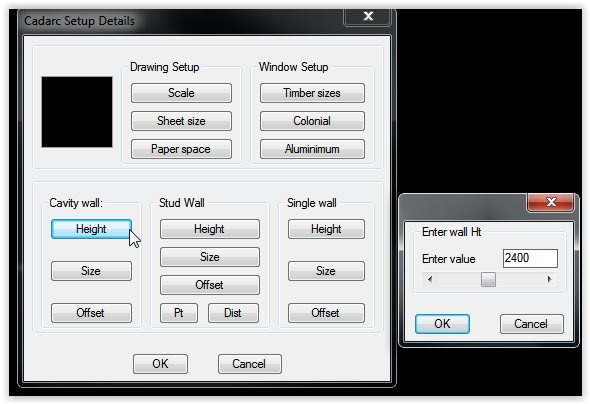
Task: Click the Stud Wall Pt button
Action: pyautogui.click(x=179, y=313)
